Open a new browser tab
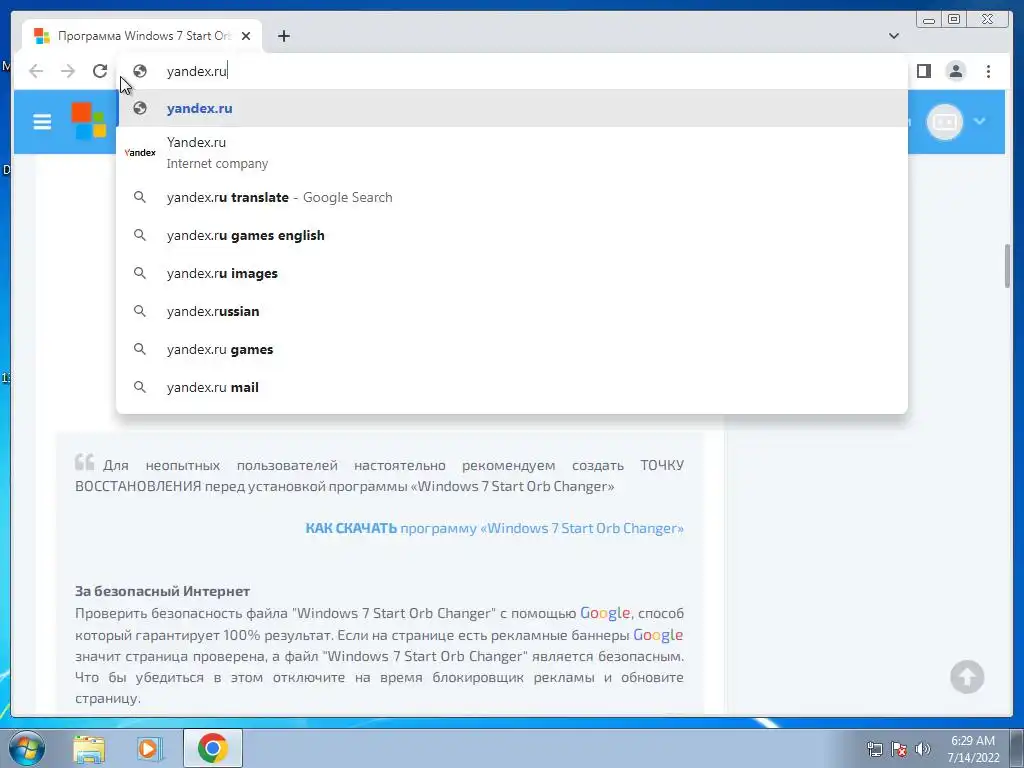Screen dimensions: 1024x768 (x=283, y=36)
